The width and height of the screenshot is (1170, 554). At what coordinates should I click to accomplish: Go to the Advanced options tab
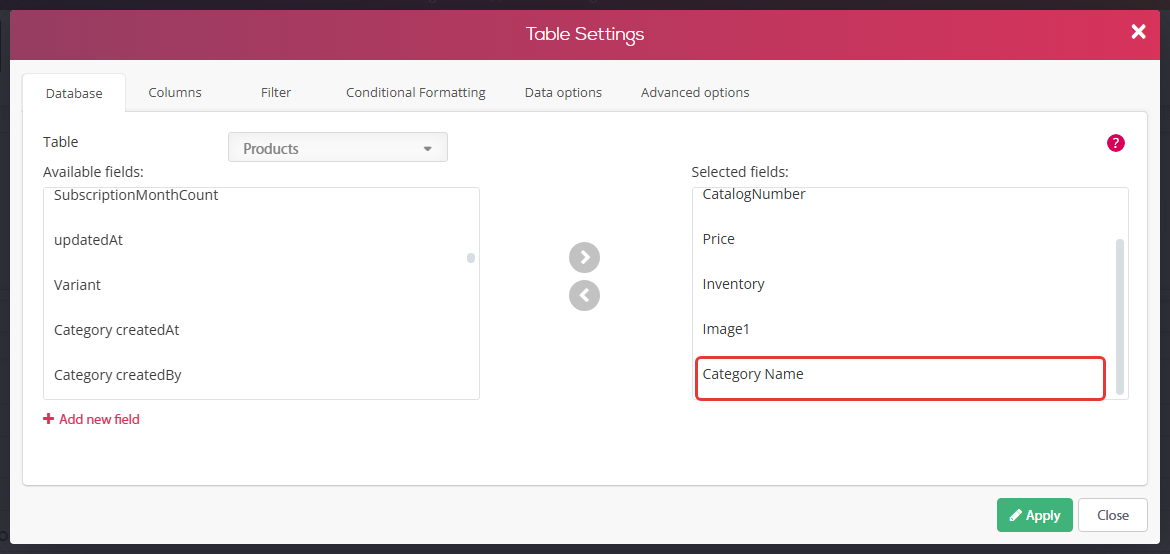point(695,93)
